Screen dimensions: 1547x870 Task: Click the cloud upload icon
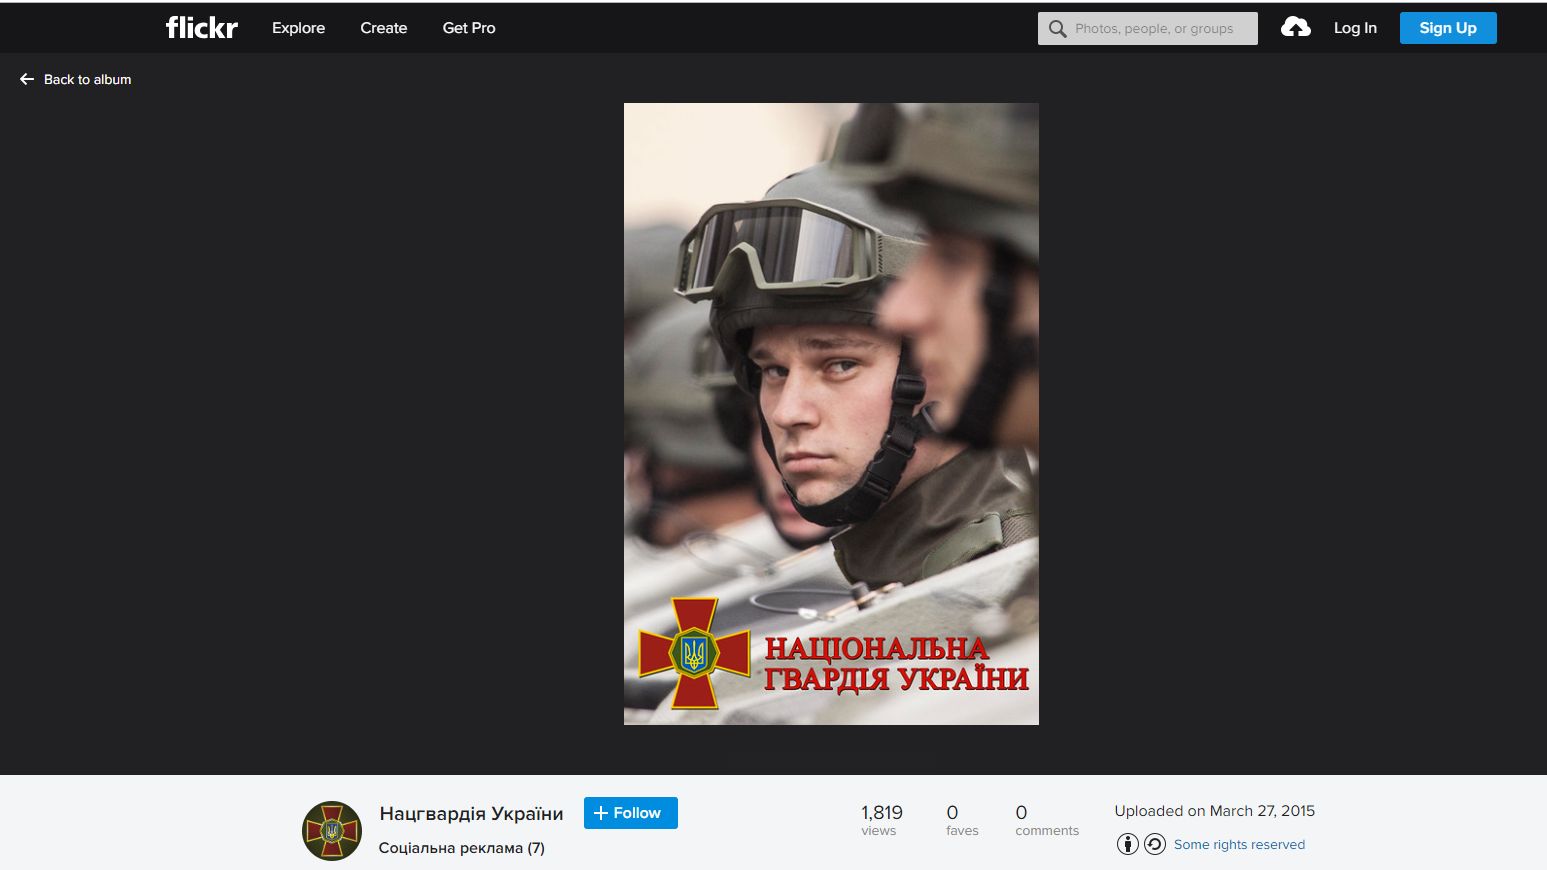point(1295,28)
